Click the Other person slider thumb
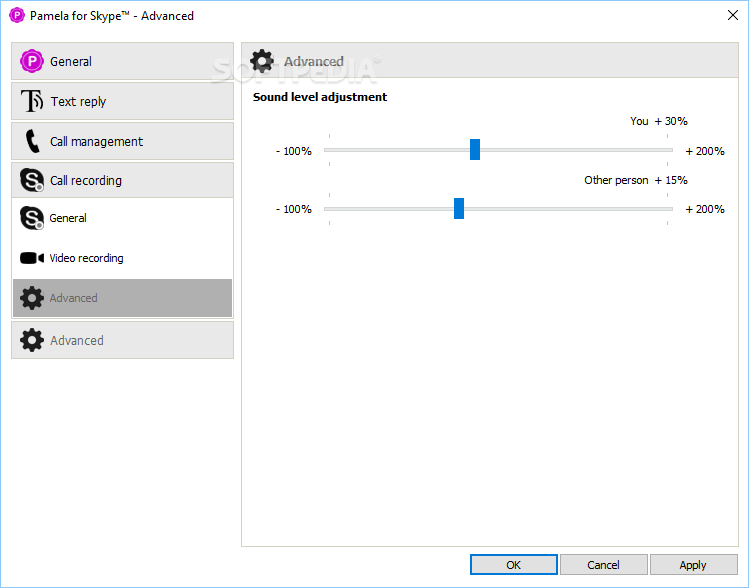The image size is (749, 588). [459, 208]
